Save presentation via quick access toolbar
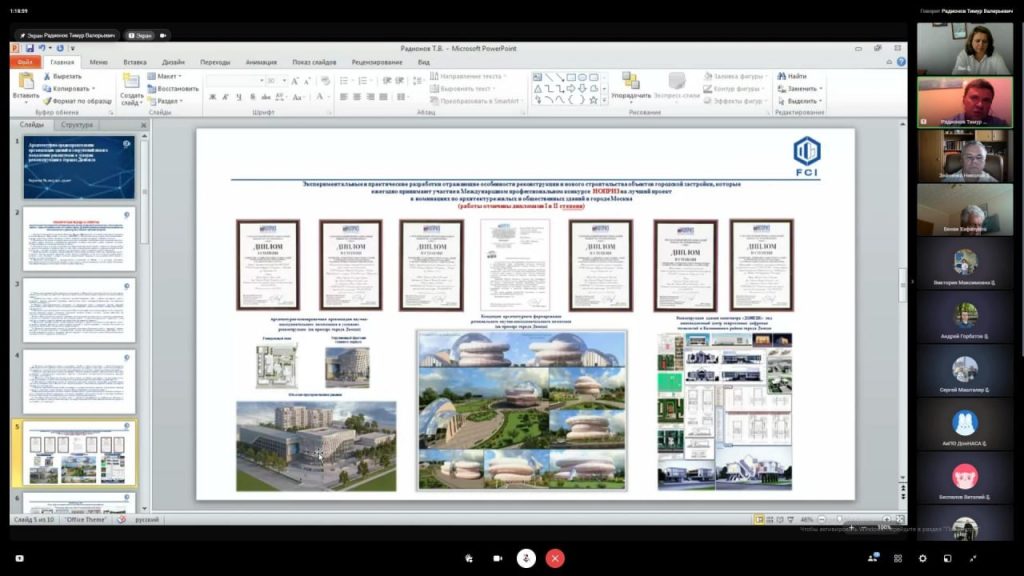This screenshot has height=576, width=1024. [29, 48]
